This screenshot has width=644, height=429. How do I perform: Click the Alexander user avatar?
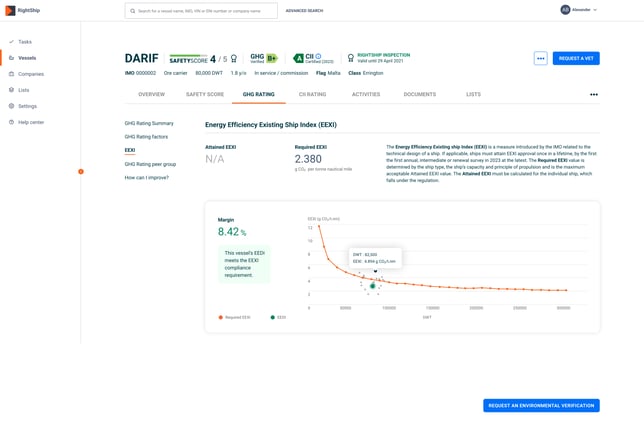coord(566,10)
